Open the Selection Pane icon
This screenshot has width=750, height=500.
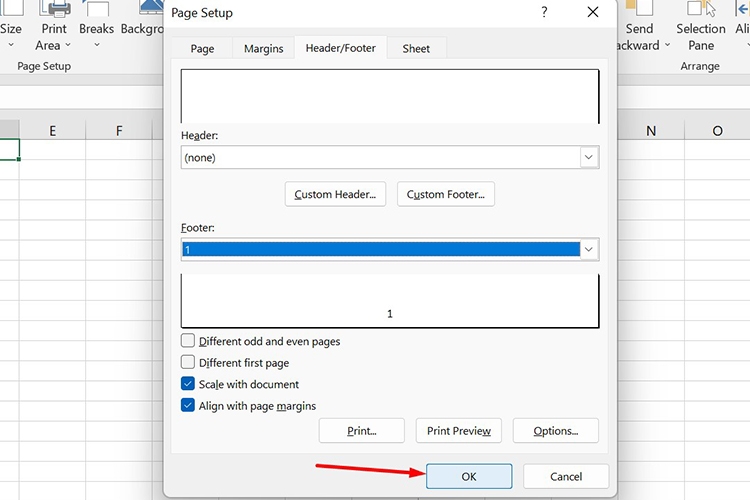point(701,9)
